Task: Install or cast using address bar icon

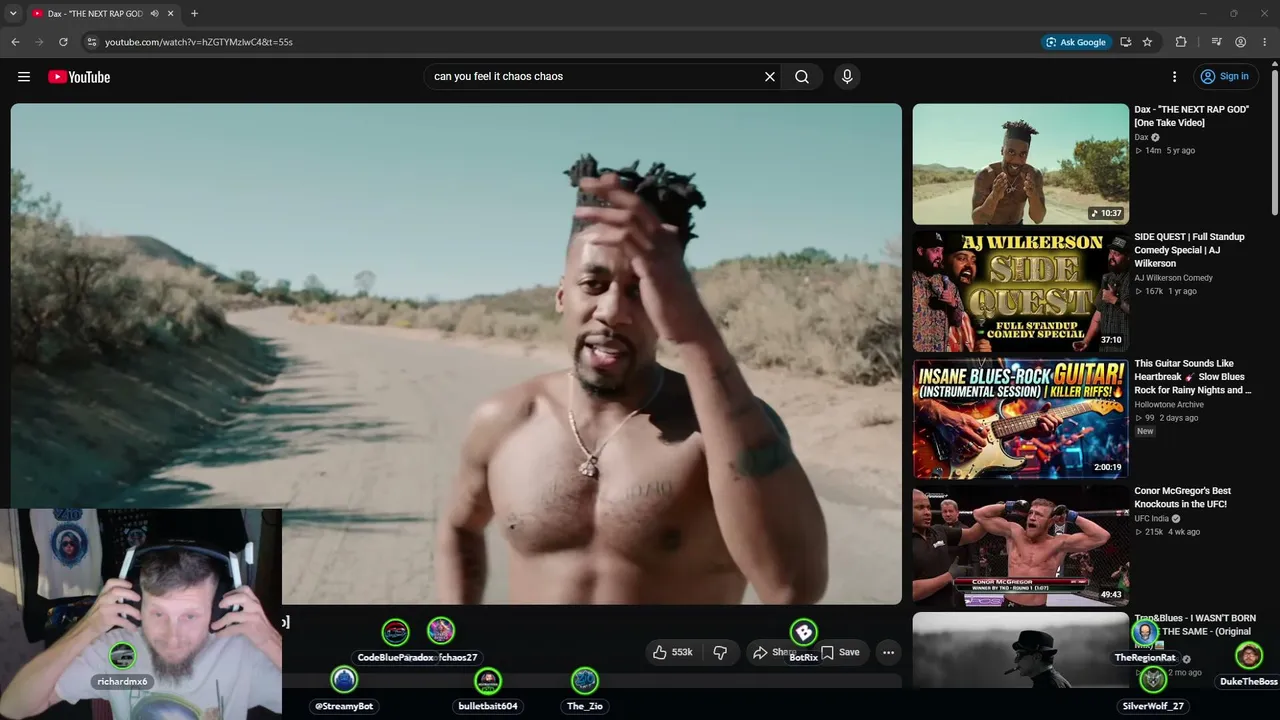Action: pyautogui.click(x=1126, y=42)
